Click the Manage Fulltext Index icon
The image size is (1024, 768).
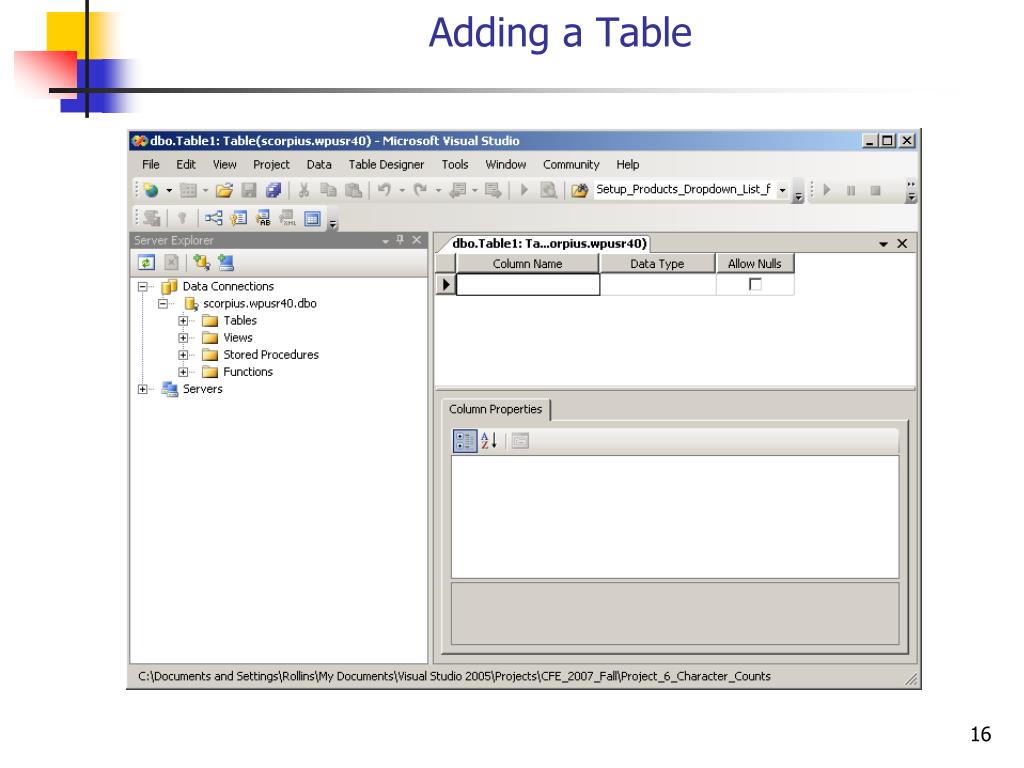point(263,218)
